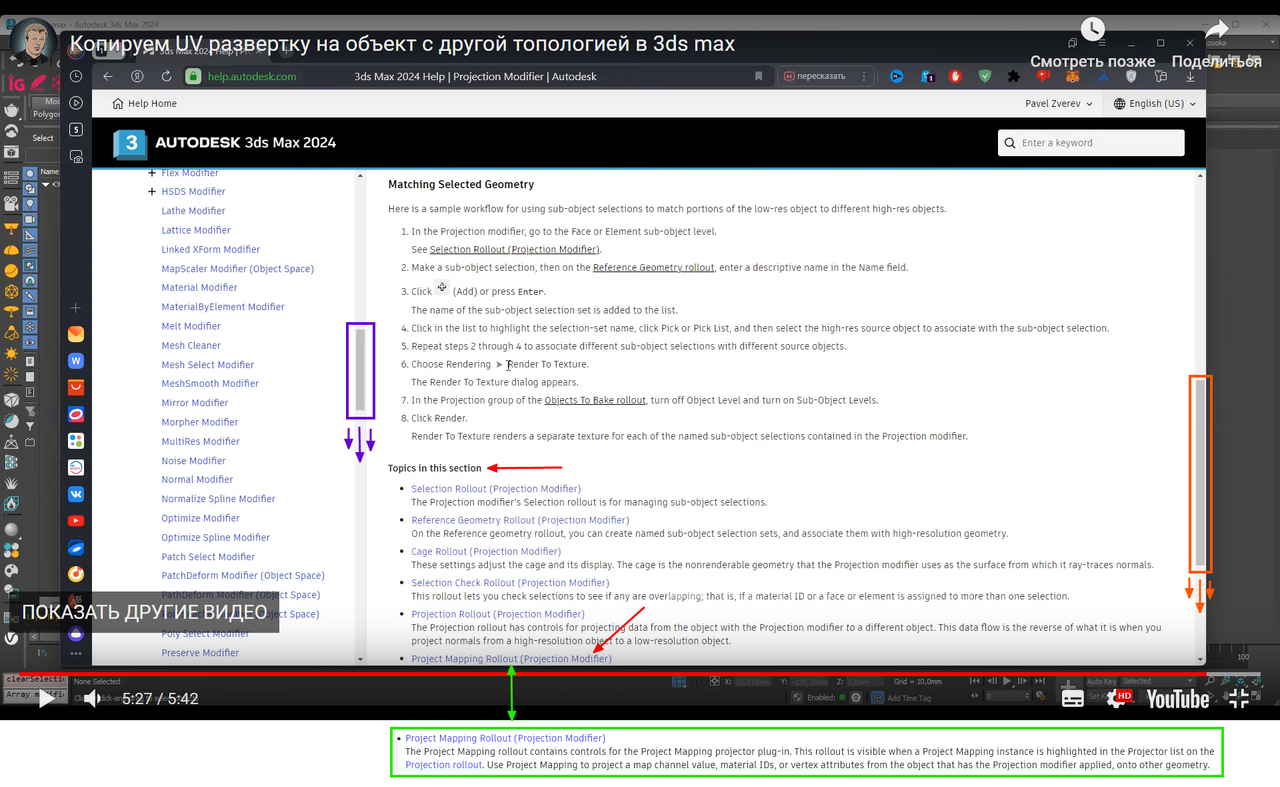Viewport: 1280px width, 787px height.
Task: Open Reference Geometry Rollout (Projection Modifier) topic
Action: pos(520,520)
